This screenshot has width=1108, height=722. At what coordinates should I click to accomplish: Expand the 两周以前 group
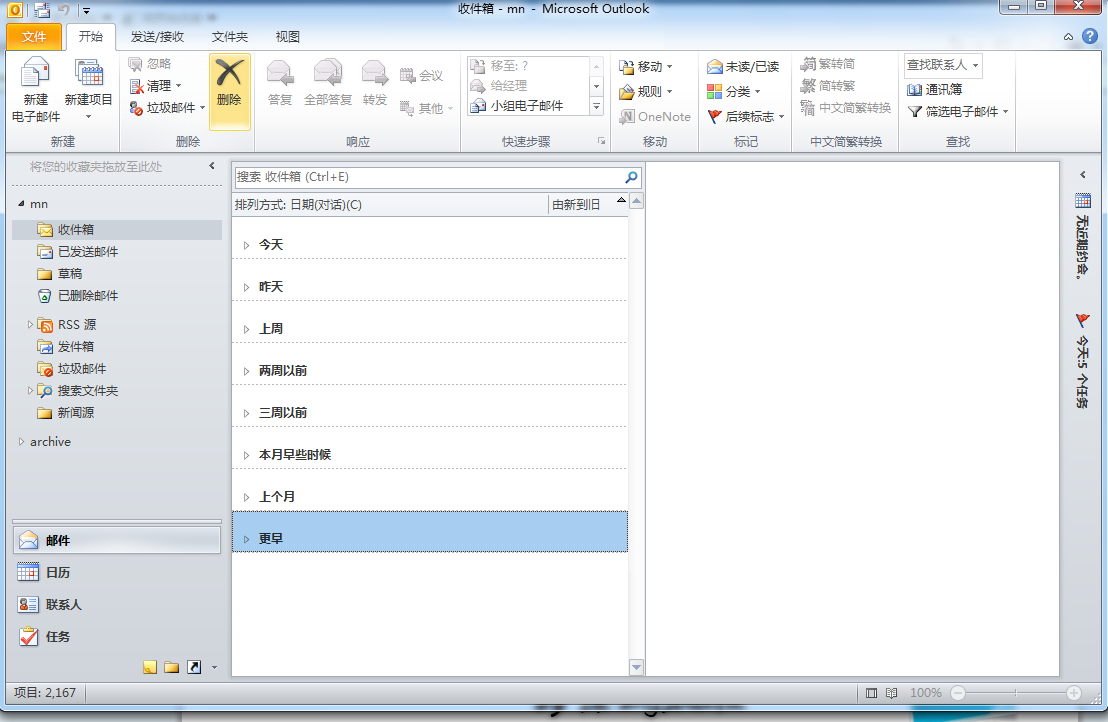coord(247,371)
